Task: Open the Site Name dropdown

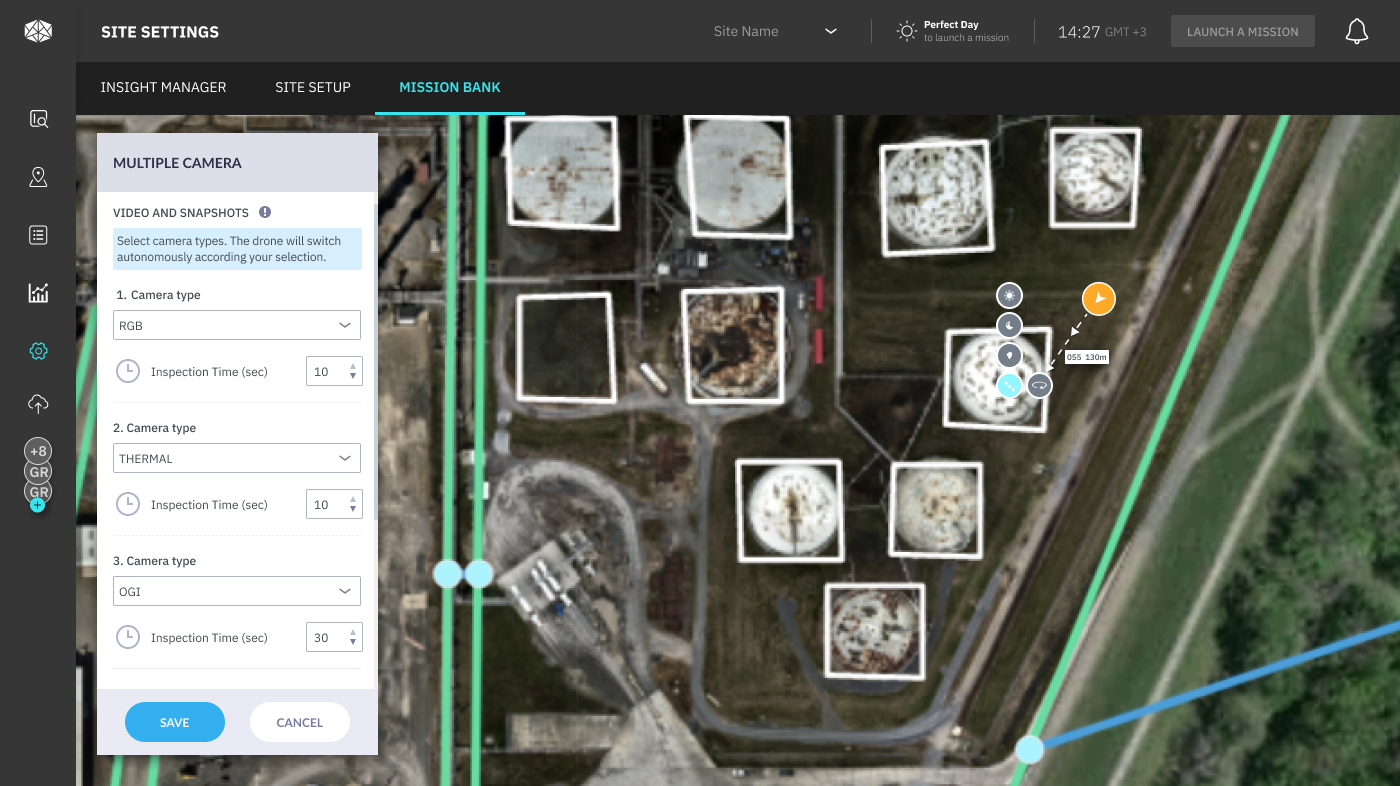Action: click(x=830, y=31)
